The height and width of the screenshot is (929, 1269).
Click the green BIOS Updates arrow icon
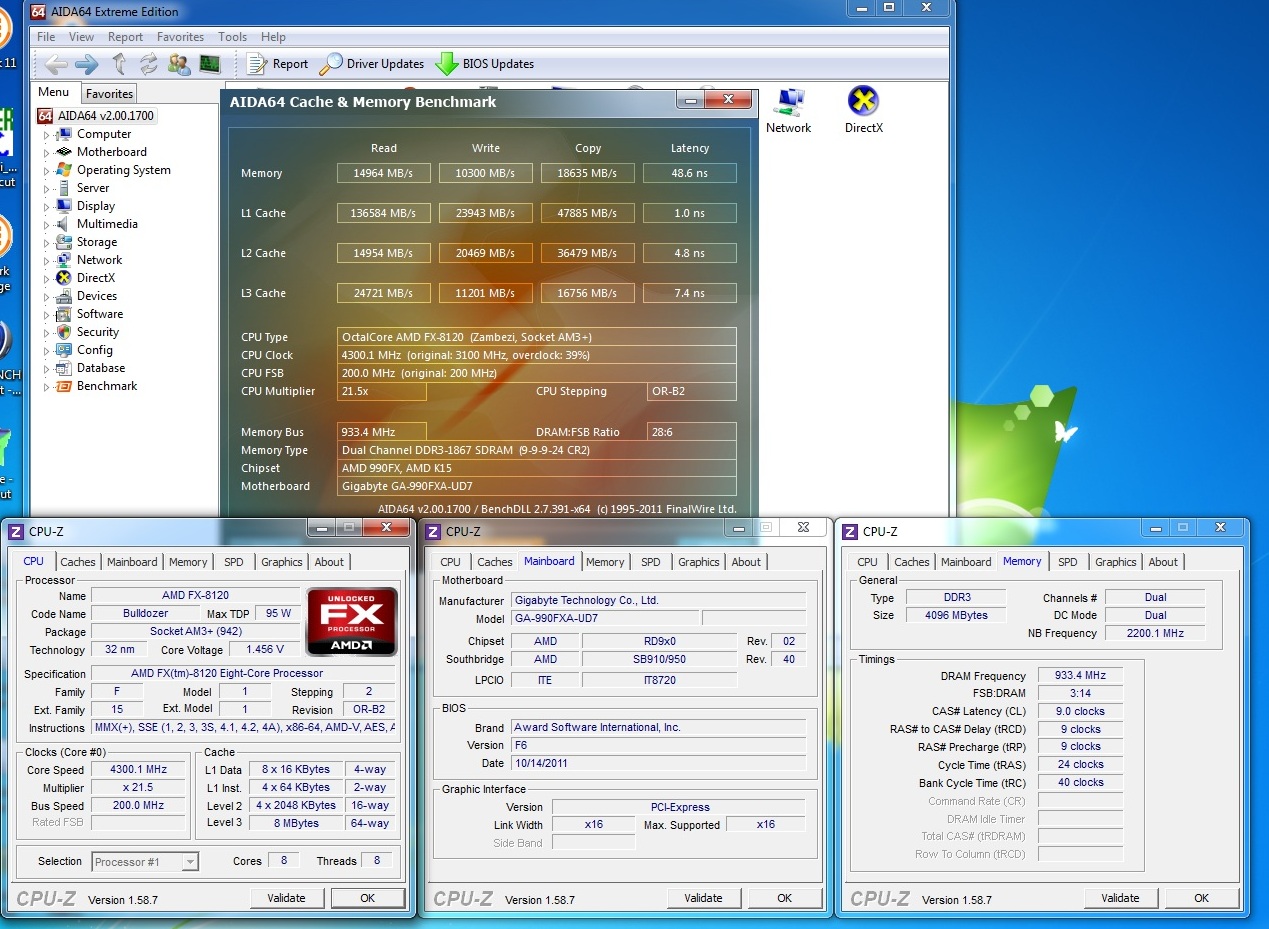coord(447,64)
